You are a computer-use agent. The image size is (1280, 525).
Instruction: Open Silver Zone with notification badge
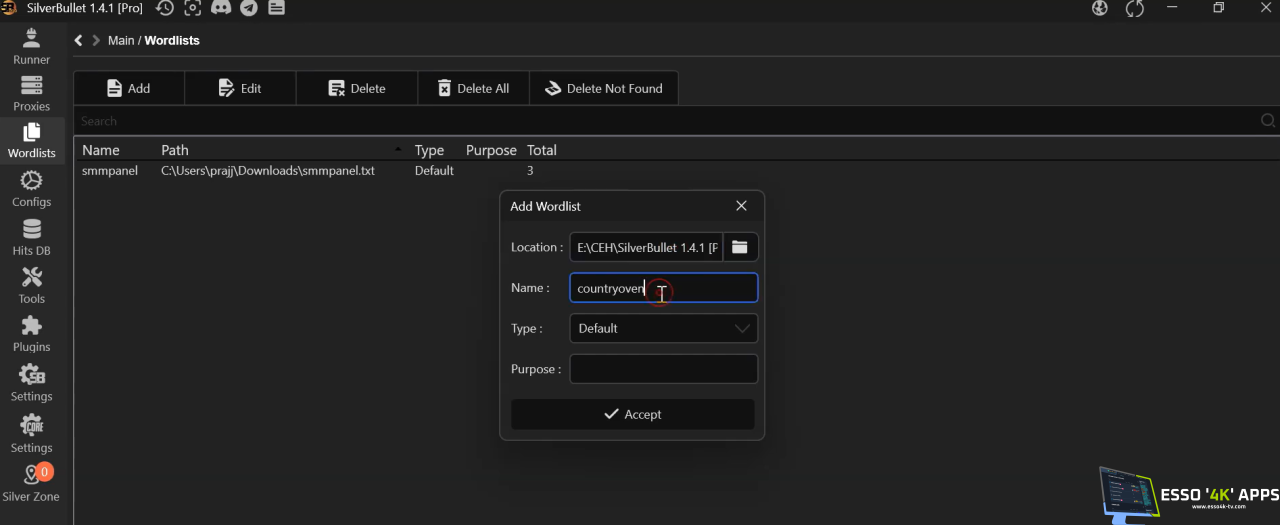pos(31,483)
